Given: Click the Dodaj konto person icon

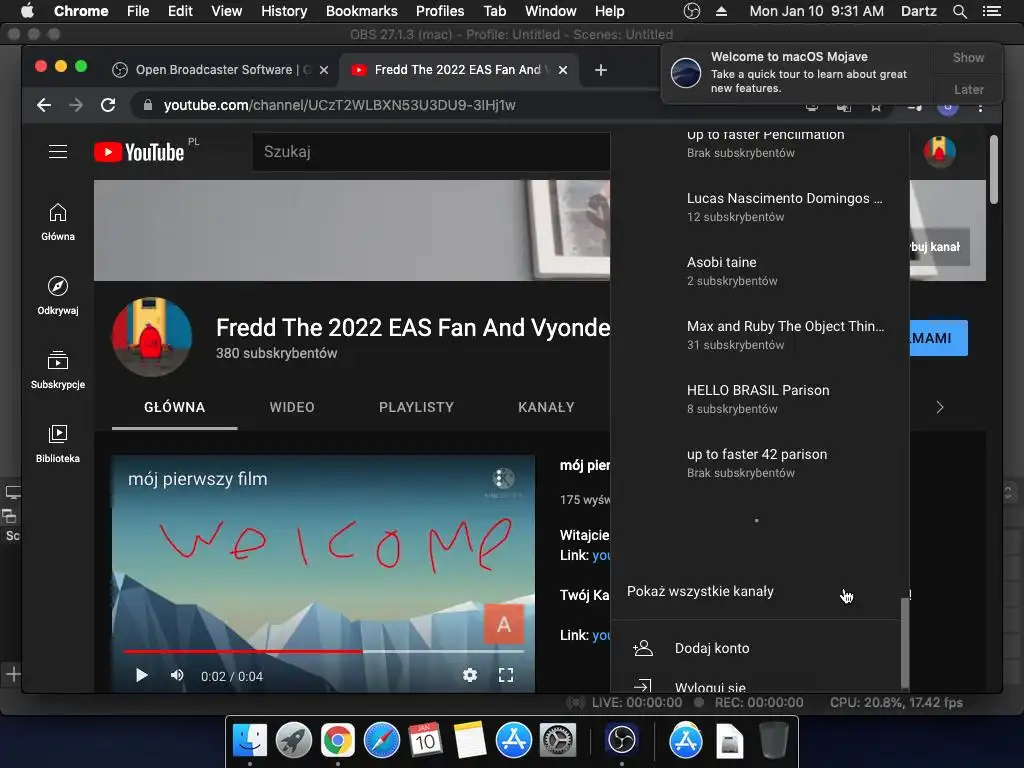Looking at the screenshot, I should (x=643, y=648).
